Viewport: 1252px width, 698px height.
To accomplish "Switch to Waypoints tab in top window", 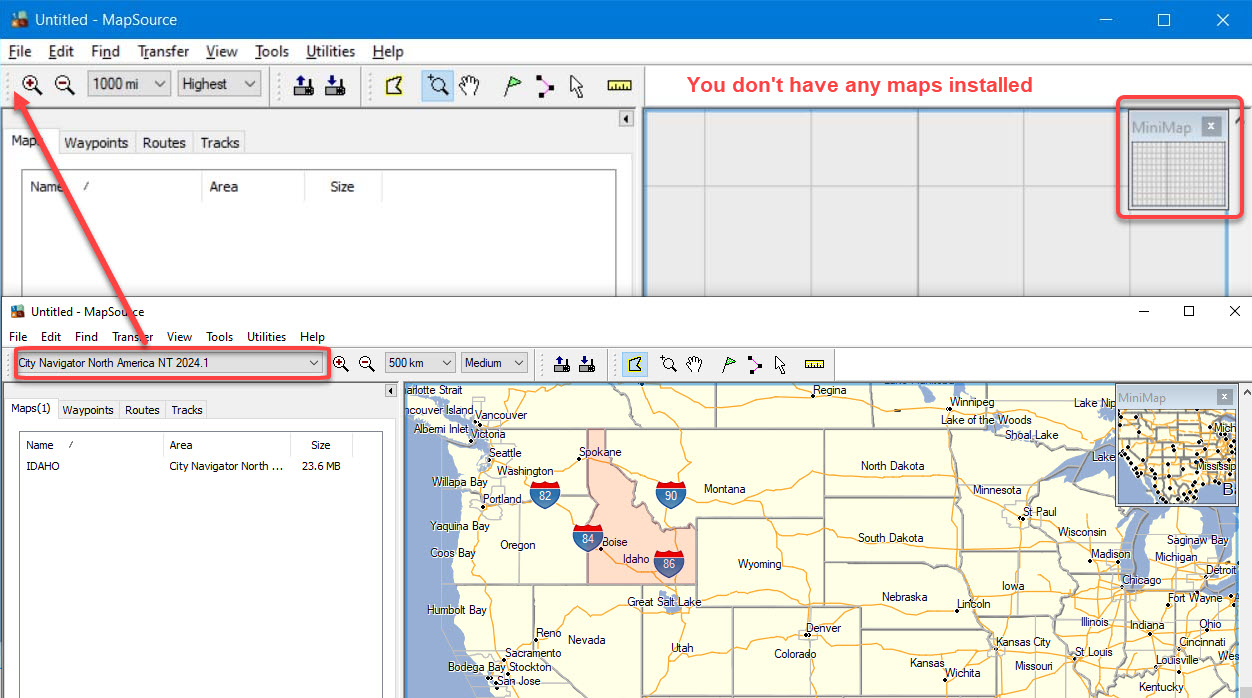I will click(x=96, y=143).
